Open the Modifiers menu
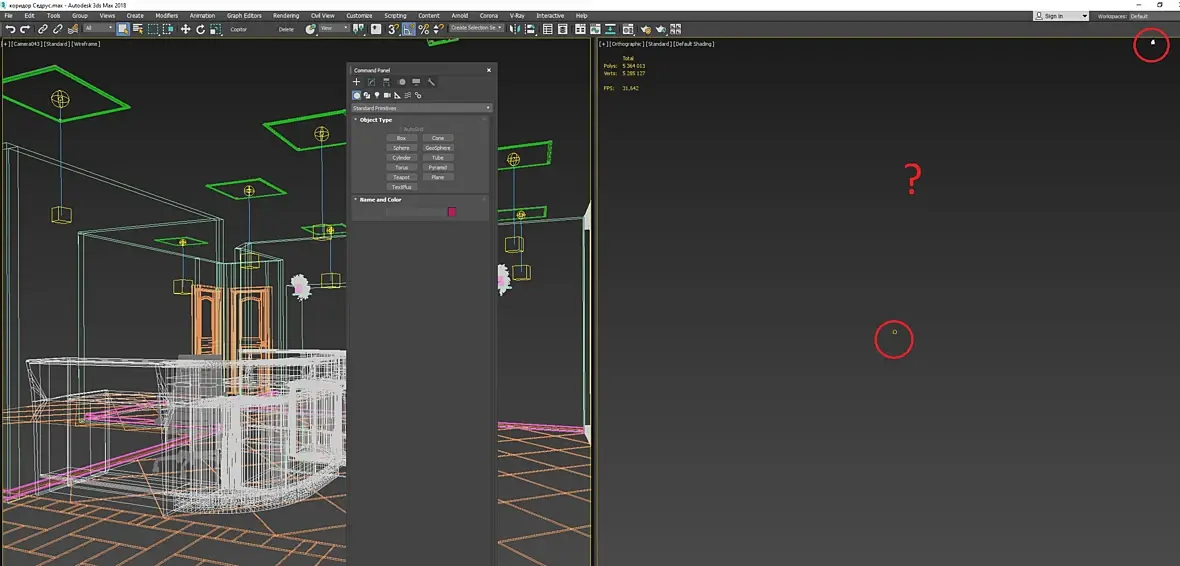This screenshot has height=566, width=1180. pos(166,16)
